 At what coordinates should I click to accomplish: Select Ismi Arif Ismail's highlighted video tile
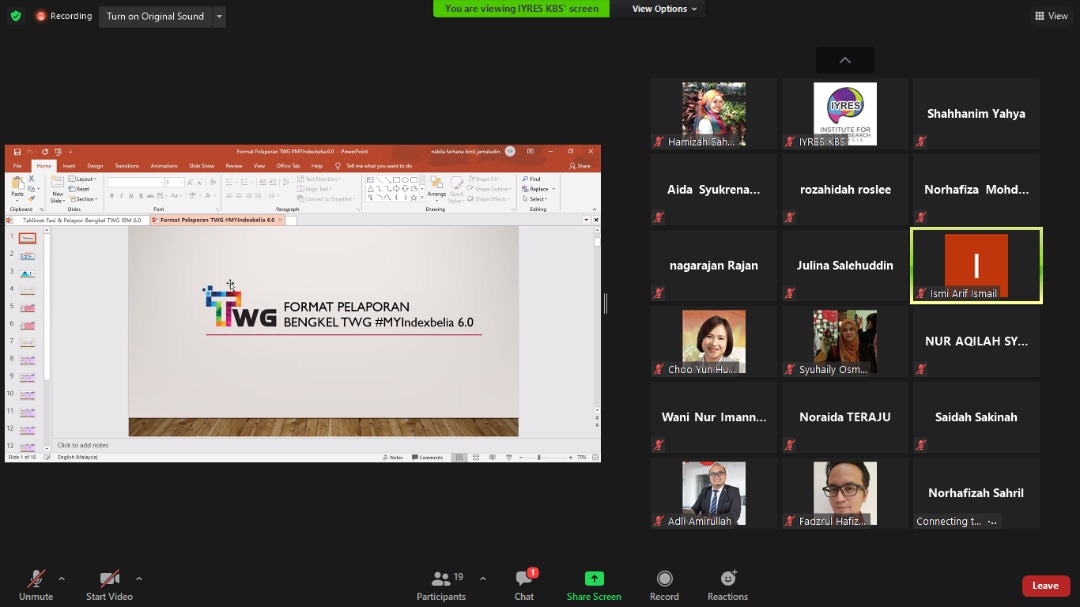976,265
